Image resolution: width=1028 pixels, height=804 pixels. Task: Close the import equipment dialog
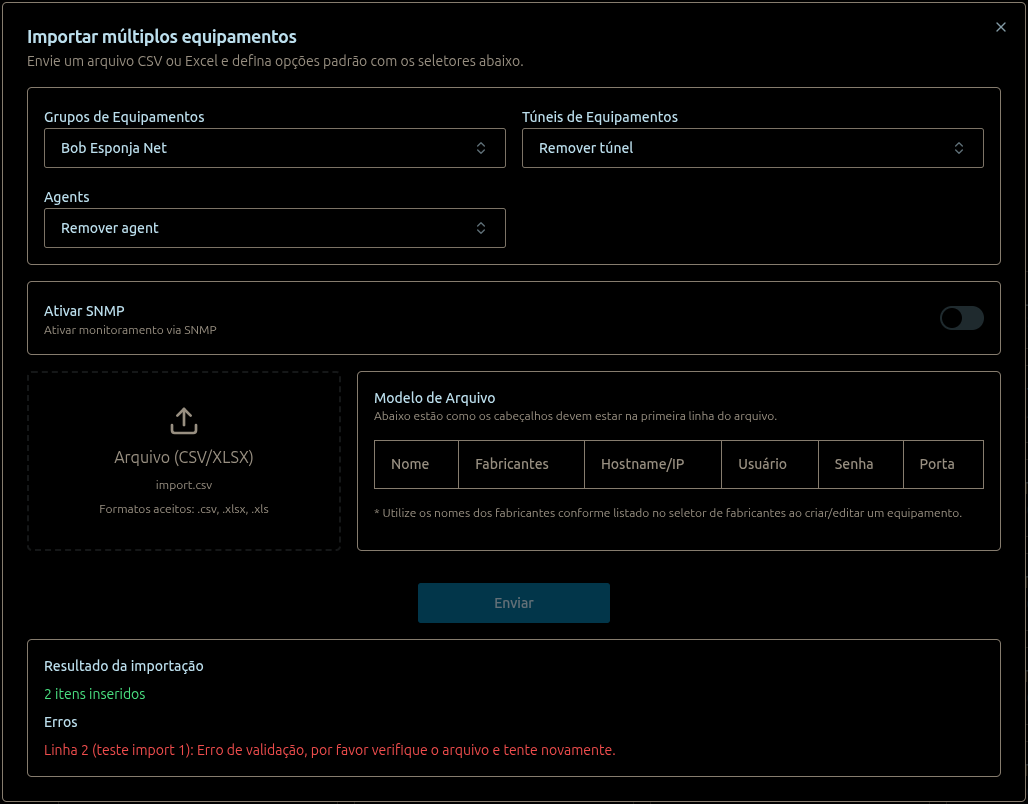pos(1000,28)
